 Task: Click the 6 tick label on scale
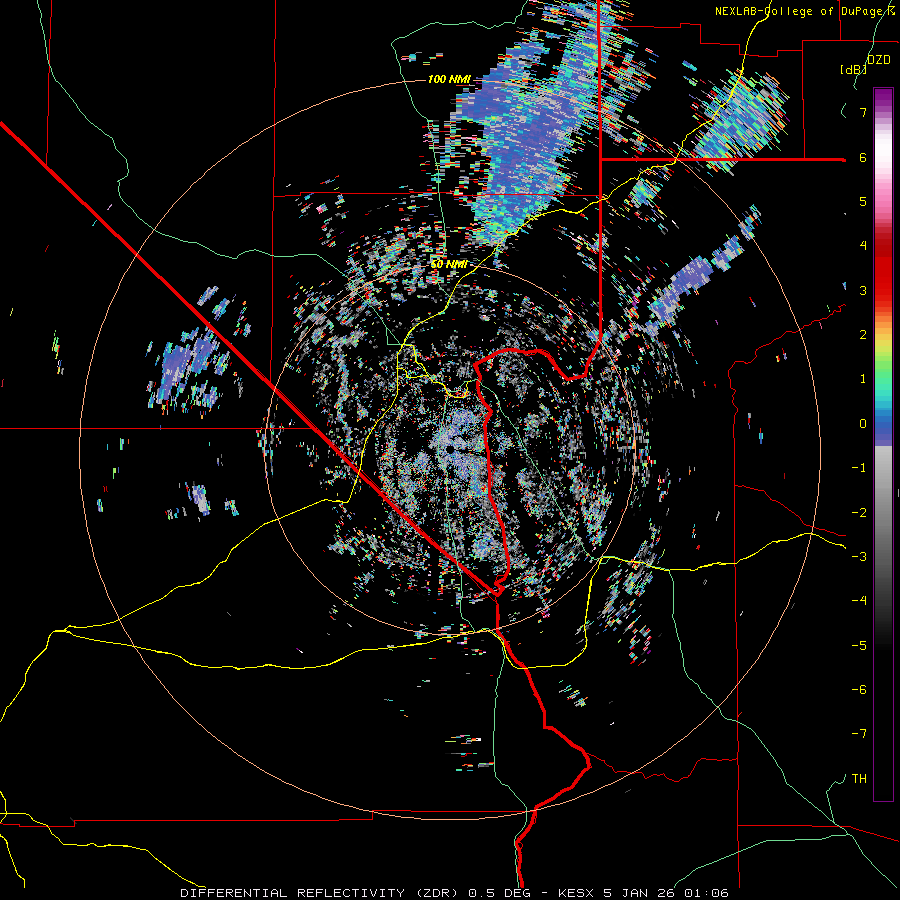point(863,157)
